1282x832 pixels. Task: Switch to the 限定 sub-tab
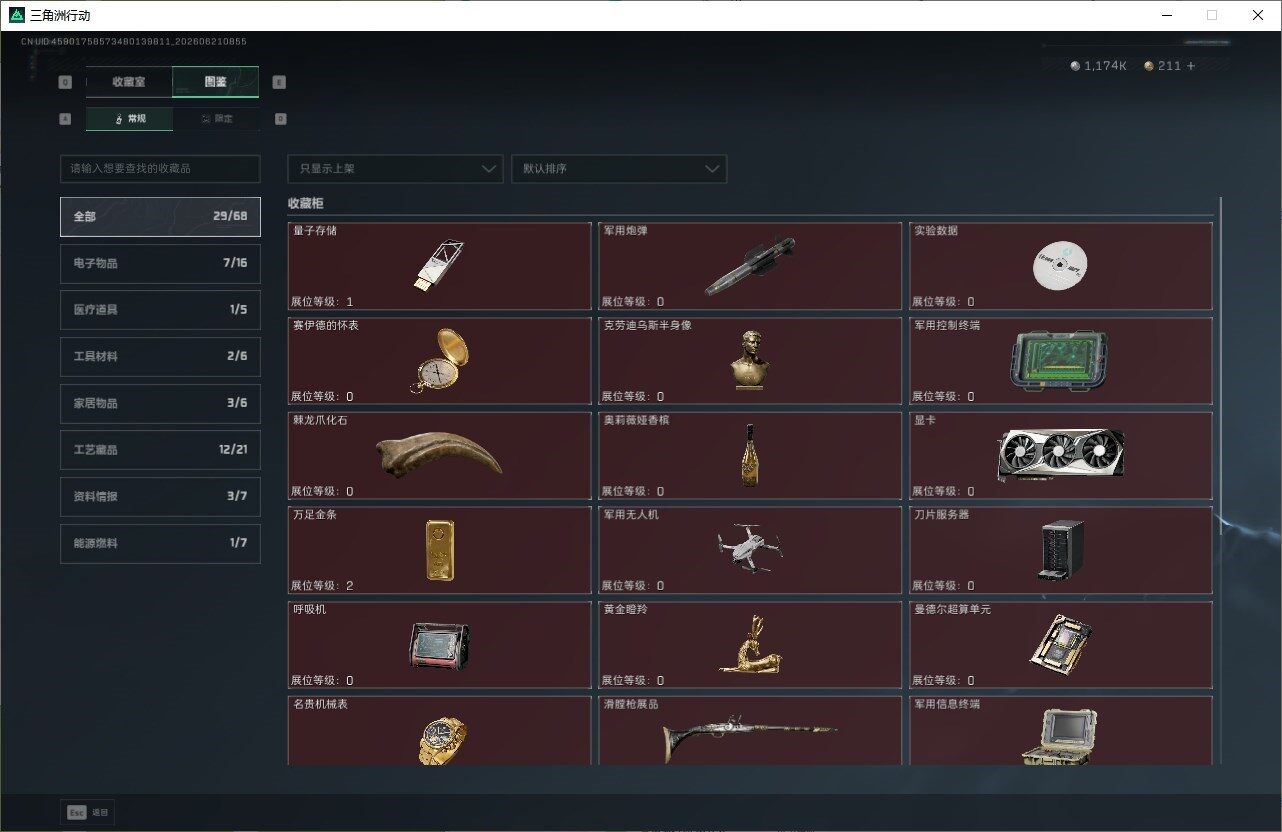tap(217, 118)
